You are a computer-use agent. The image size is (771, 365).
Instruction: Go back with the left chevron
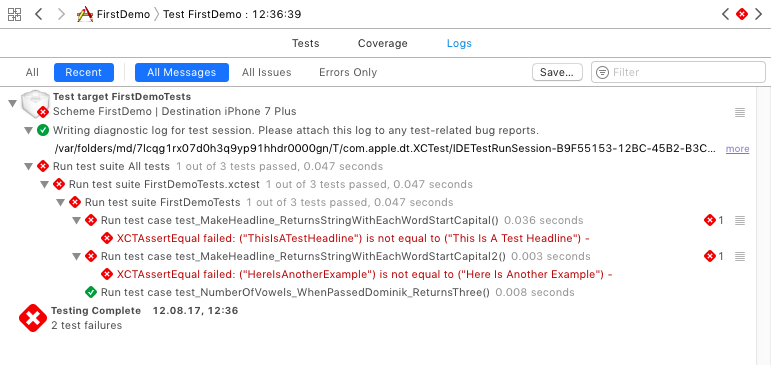point(39,14)
